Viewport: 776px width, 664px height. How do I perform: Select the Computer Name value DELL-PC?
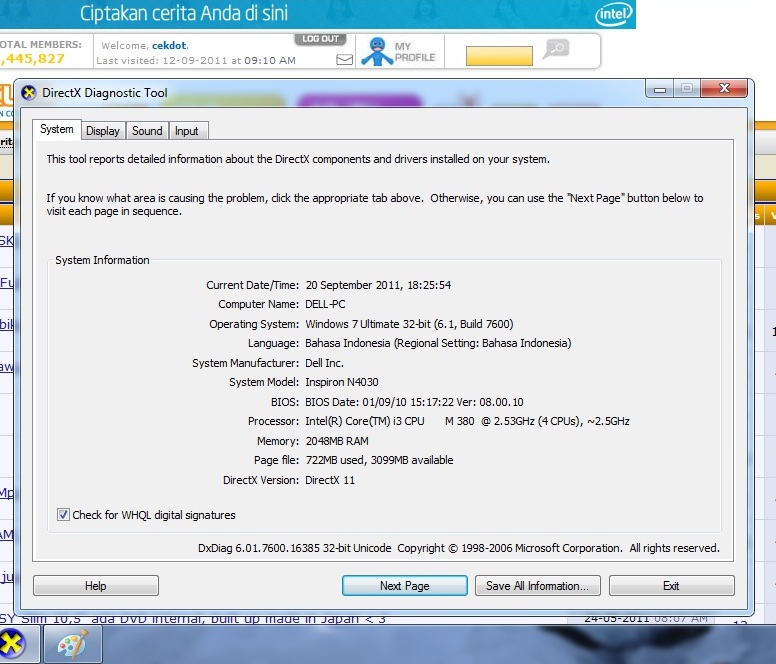325,304
